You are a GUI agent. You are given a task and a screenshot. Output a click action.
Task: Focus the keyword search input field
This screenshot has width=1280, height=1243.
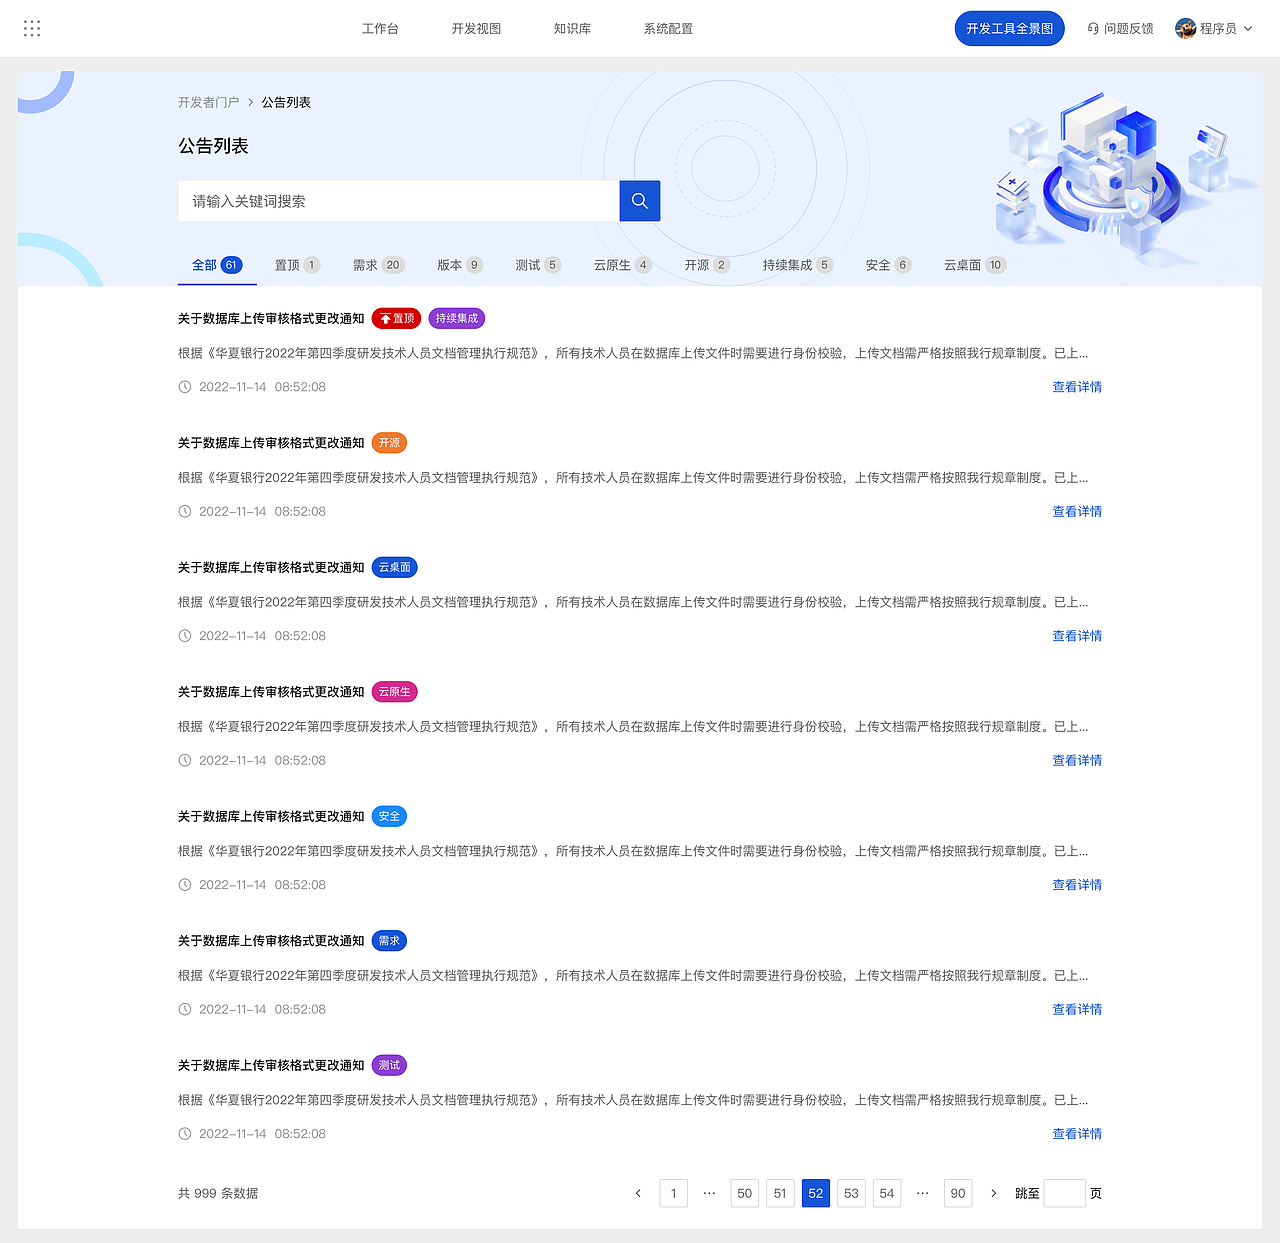click(399, 201)
